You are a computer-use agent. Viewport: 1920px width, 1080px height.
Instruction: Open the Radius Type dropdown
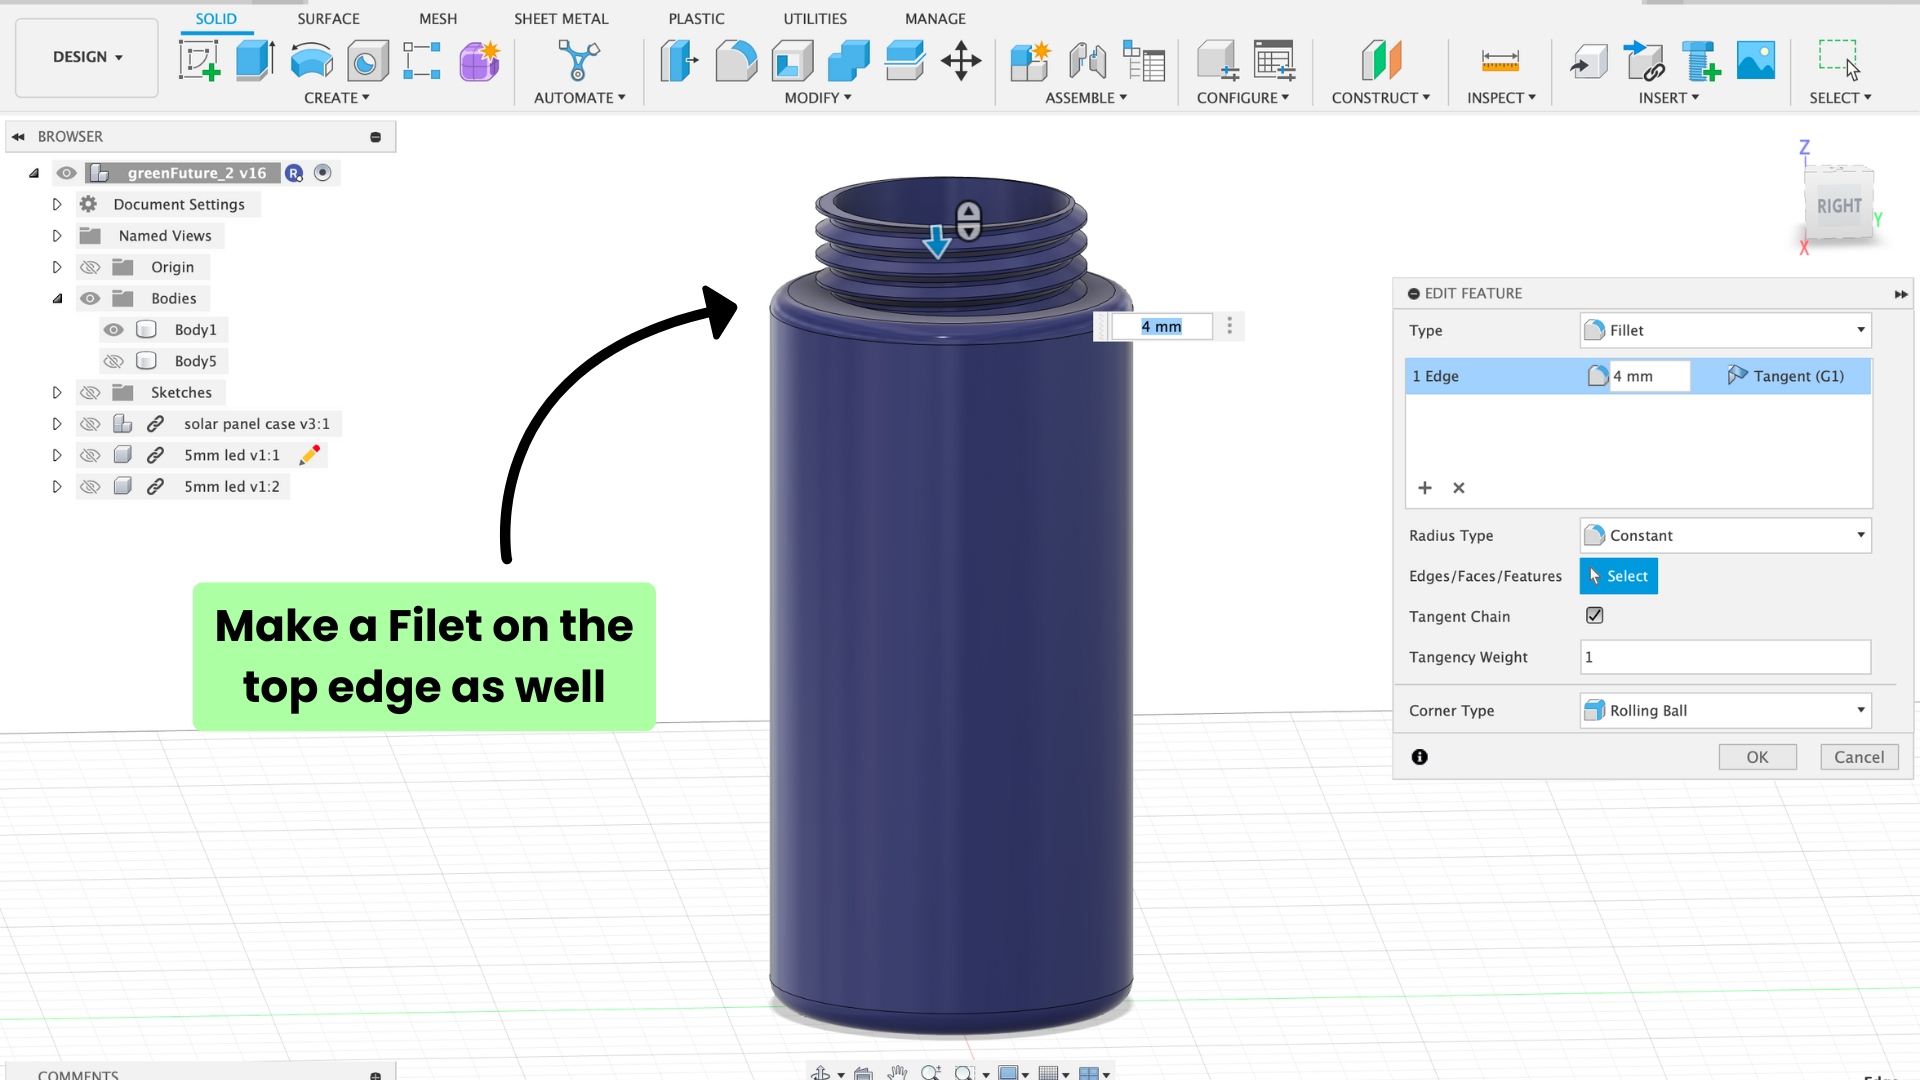pyautogui.click(x=1725, y=534)
